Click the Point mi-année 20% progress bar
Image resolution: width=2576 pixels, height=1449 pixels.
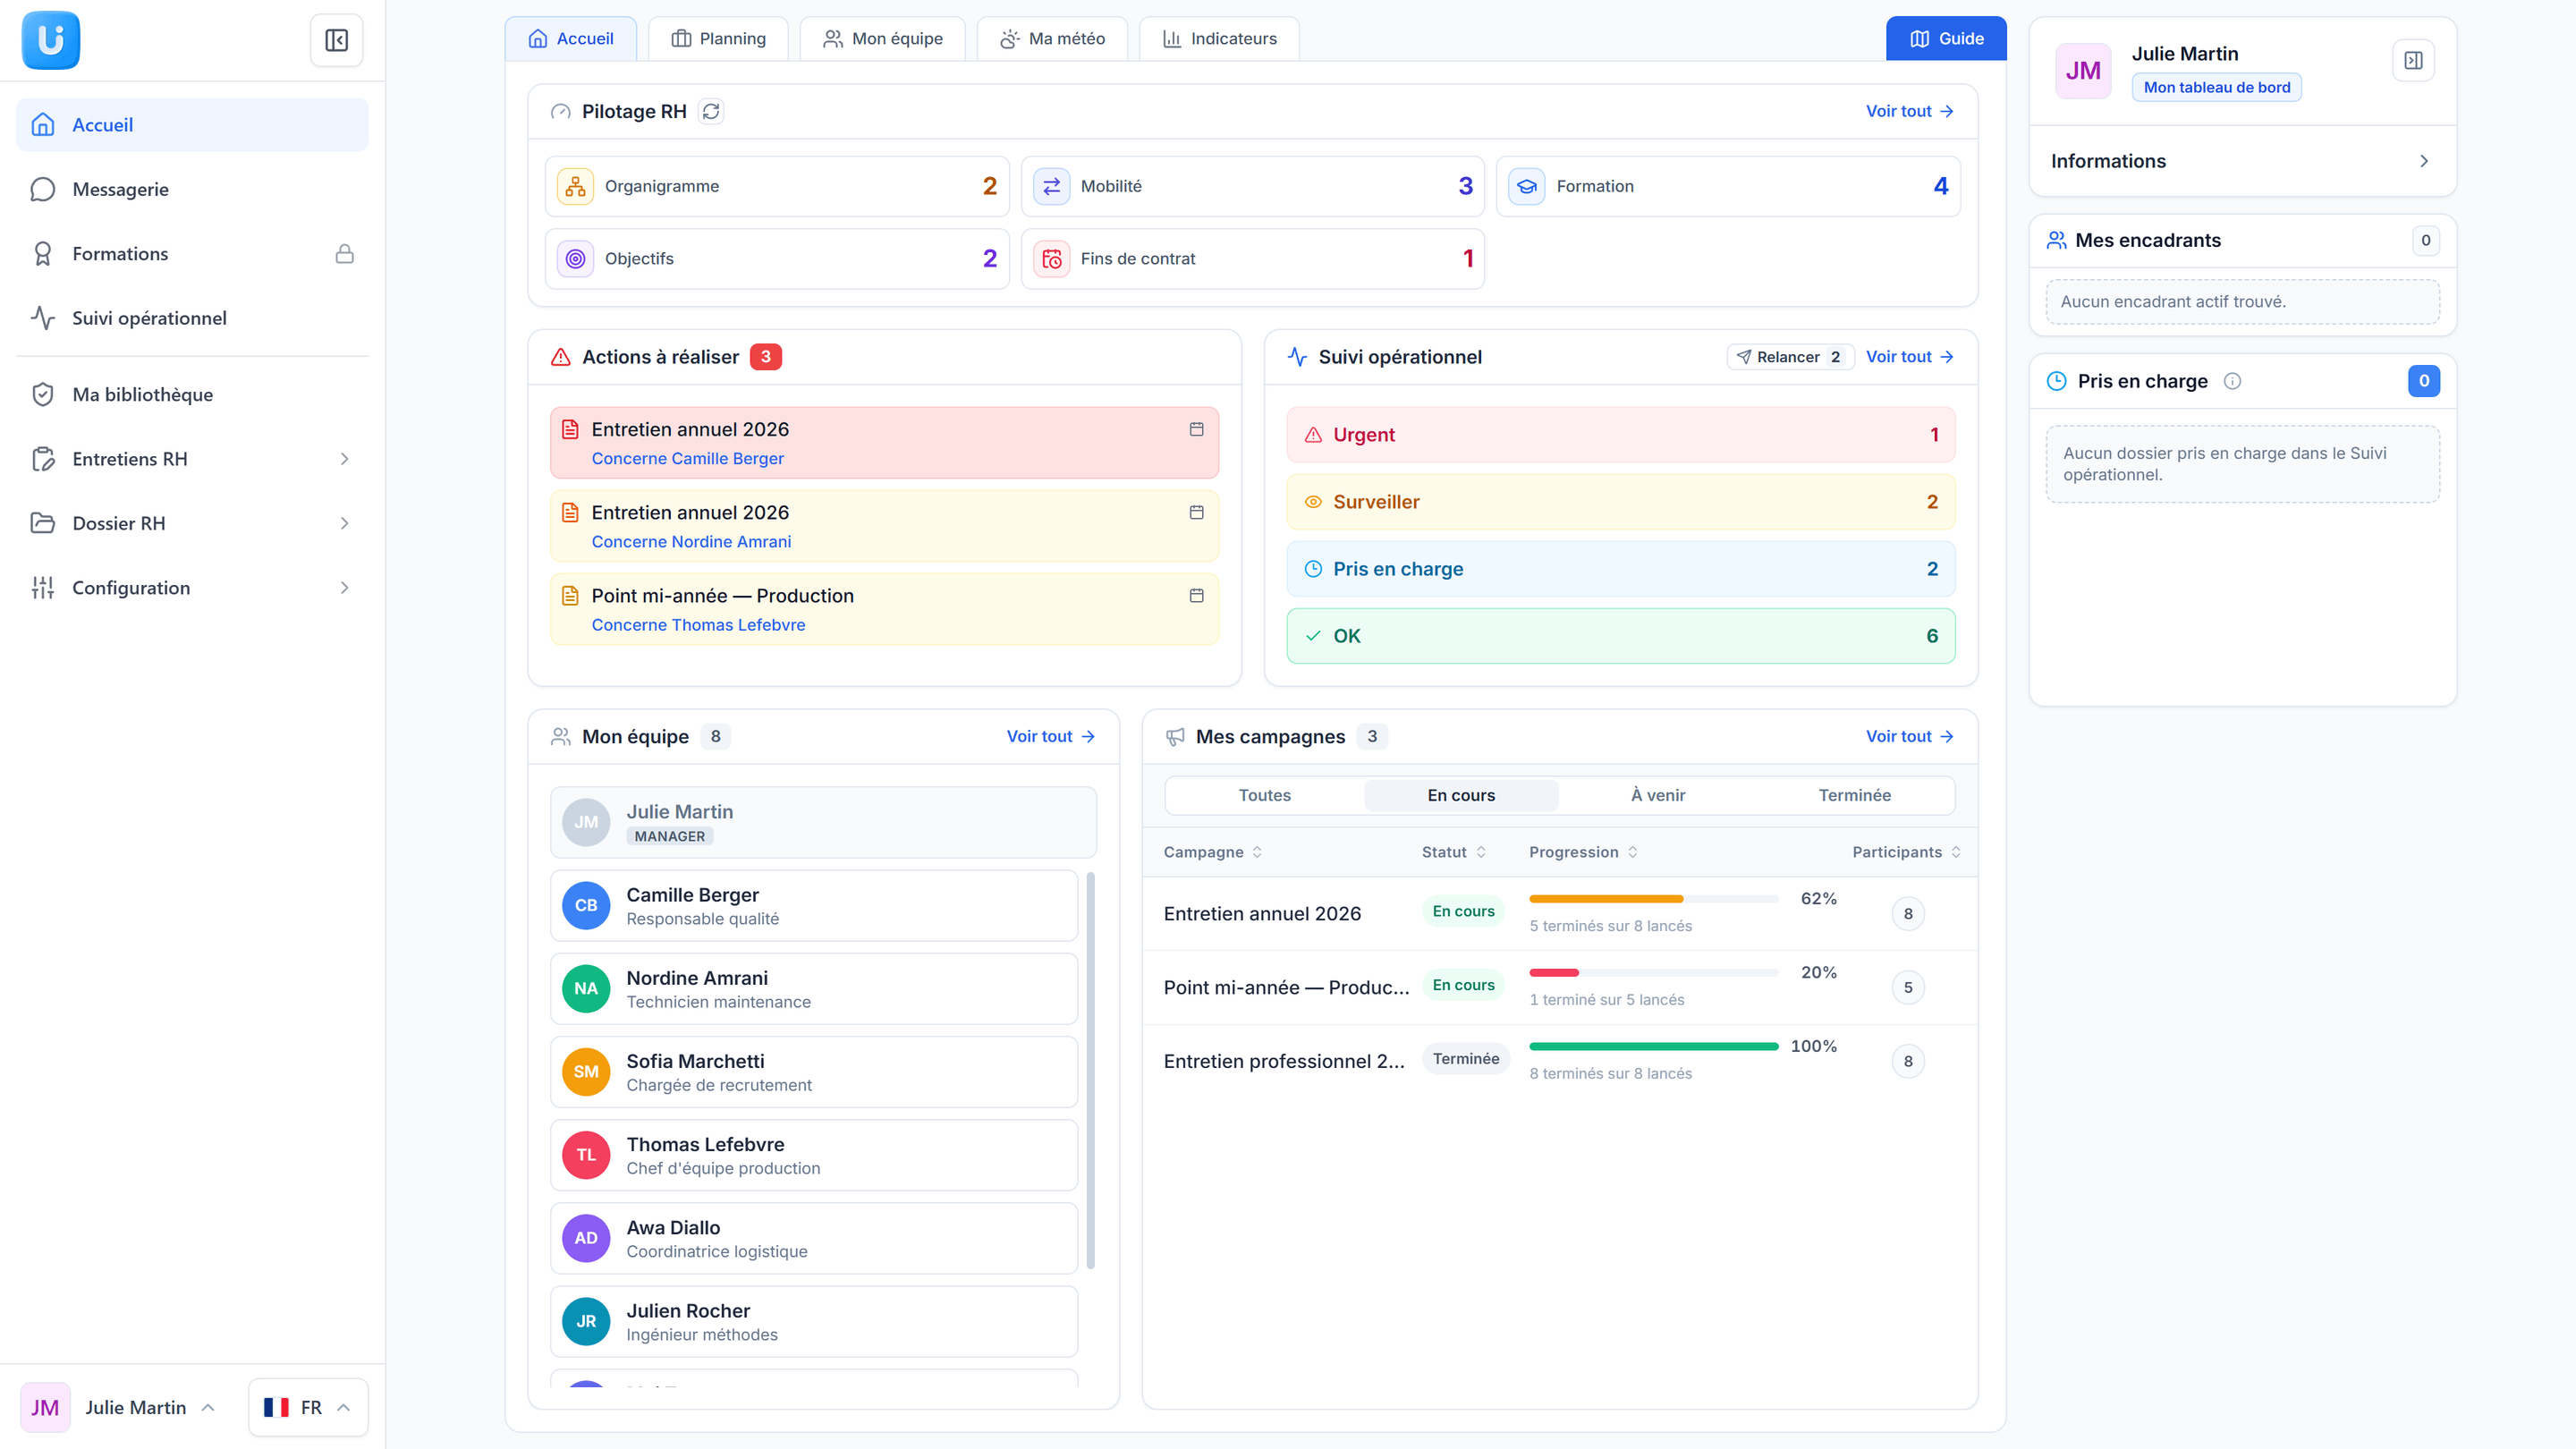tap(1653, 973)
